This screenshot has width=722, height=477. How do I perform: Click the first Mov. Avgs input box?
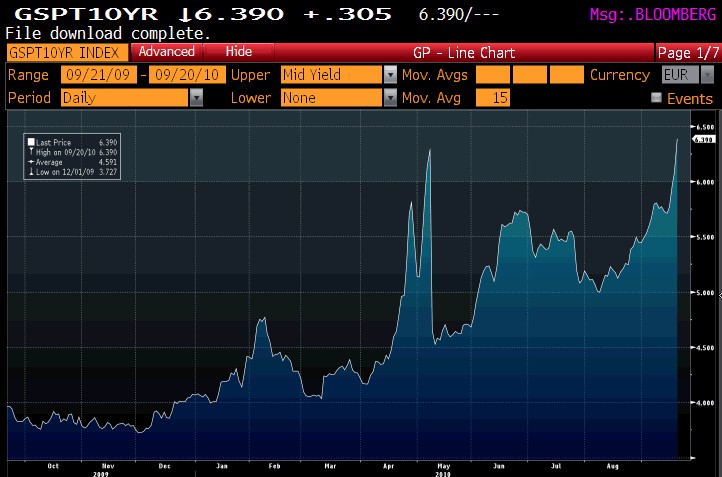[492, 75]
